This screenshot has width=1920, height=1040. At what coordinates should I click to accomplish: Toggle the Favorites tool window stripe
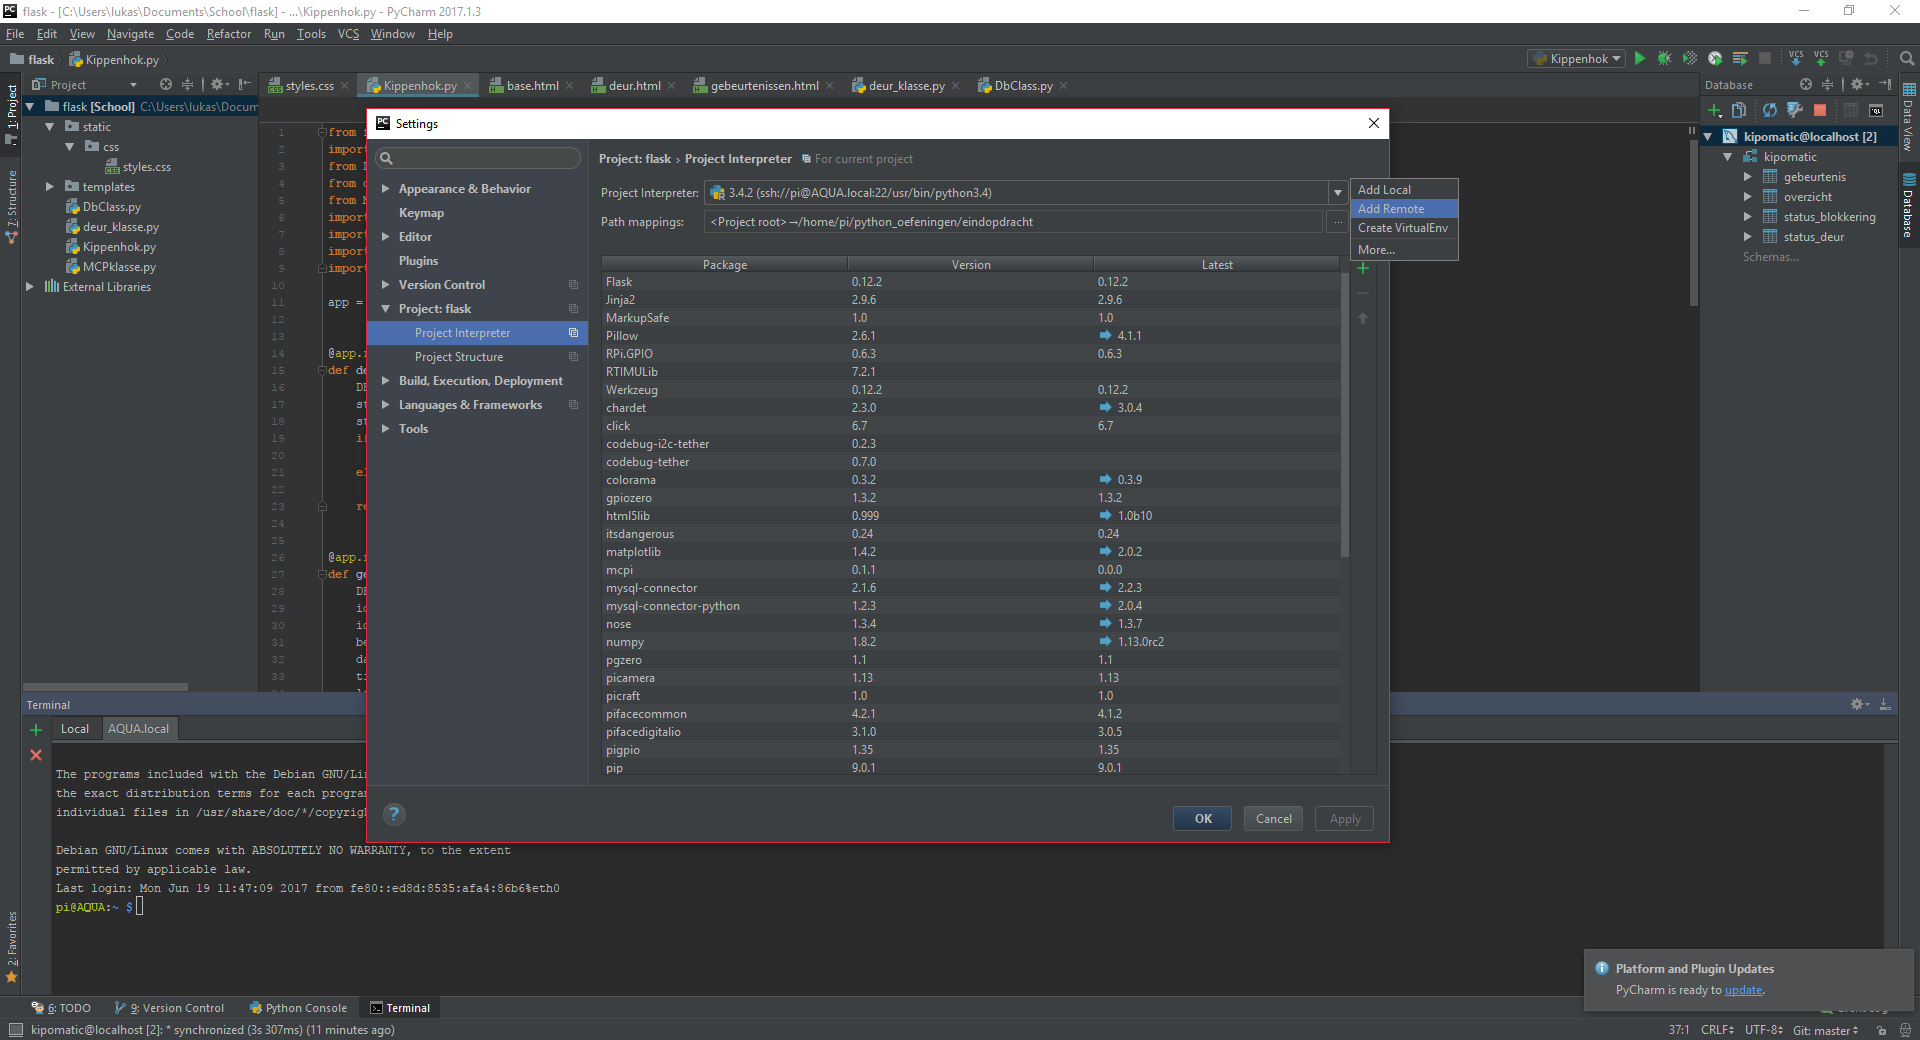(12, 945)
